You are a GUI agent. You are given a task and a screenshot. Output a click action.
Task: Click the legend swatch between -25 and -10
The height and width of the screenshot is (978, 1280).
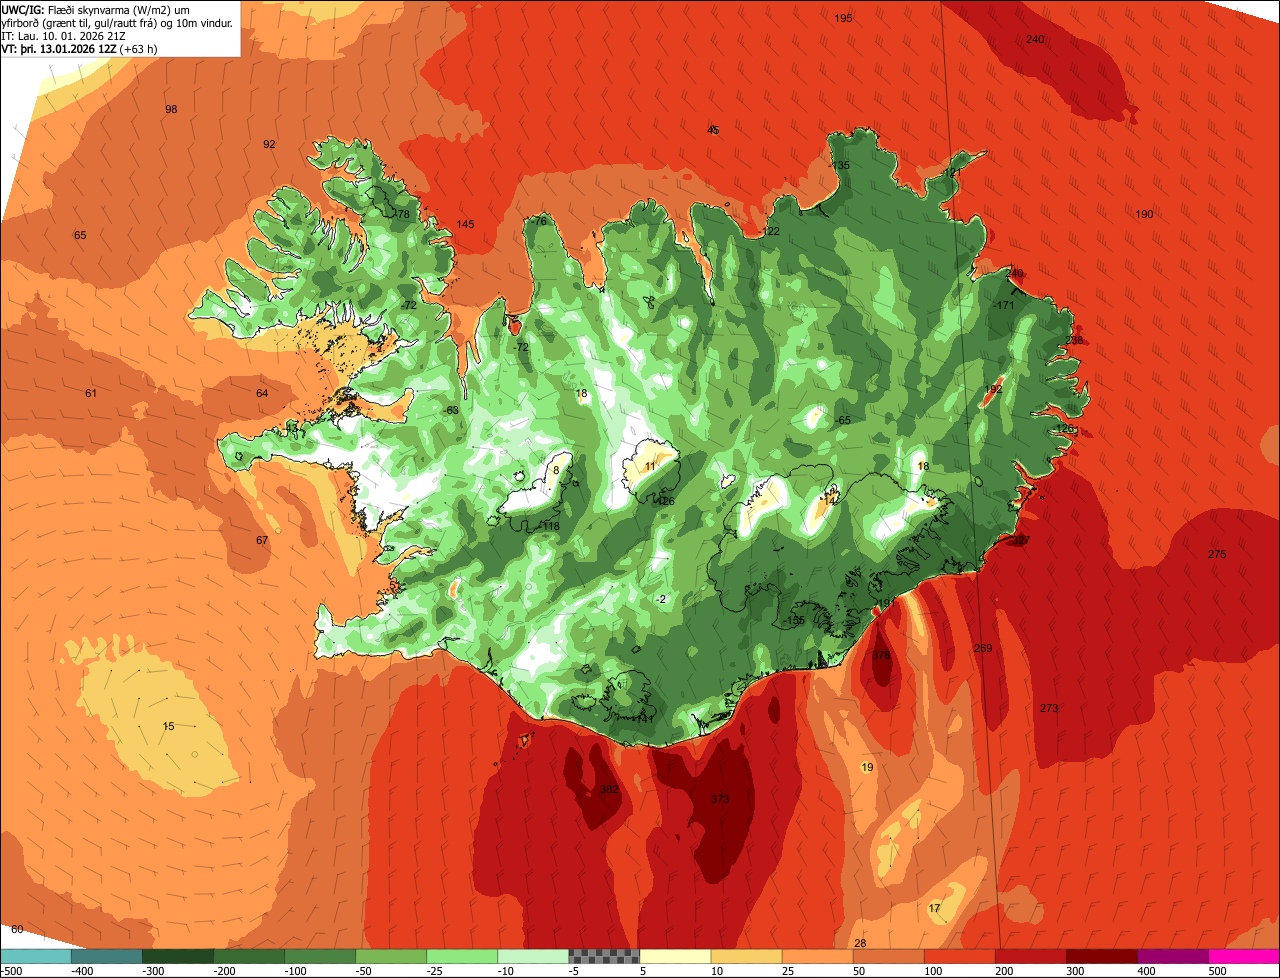[x=461, y=956]
